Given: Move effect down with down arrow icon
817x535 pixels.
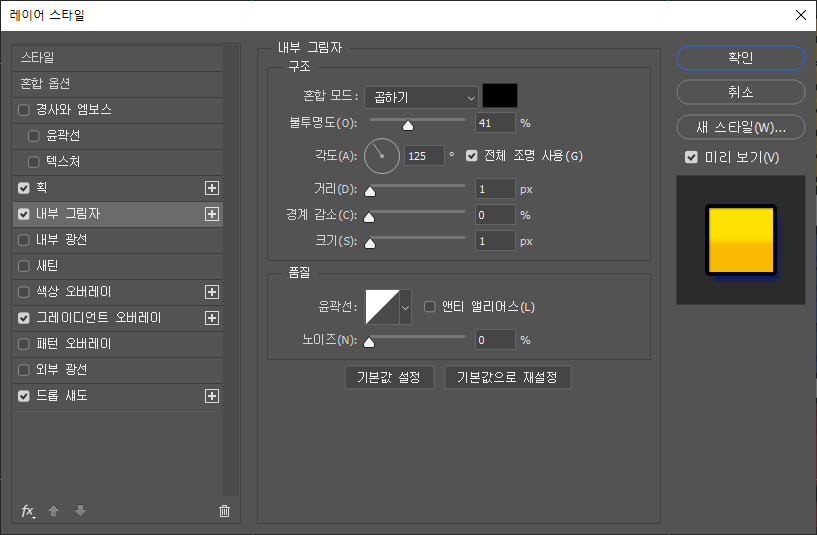Looking at the screenshot, I should [x=80, y=511].
